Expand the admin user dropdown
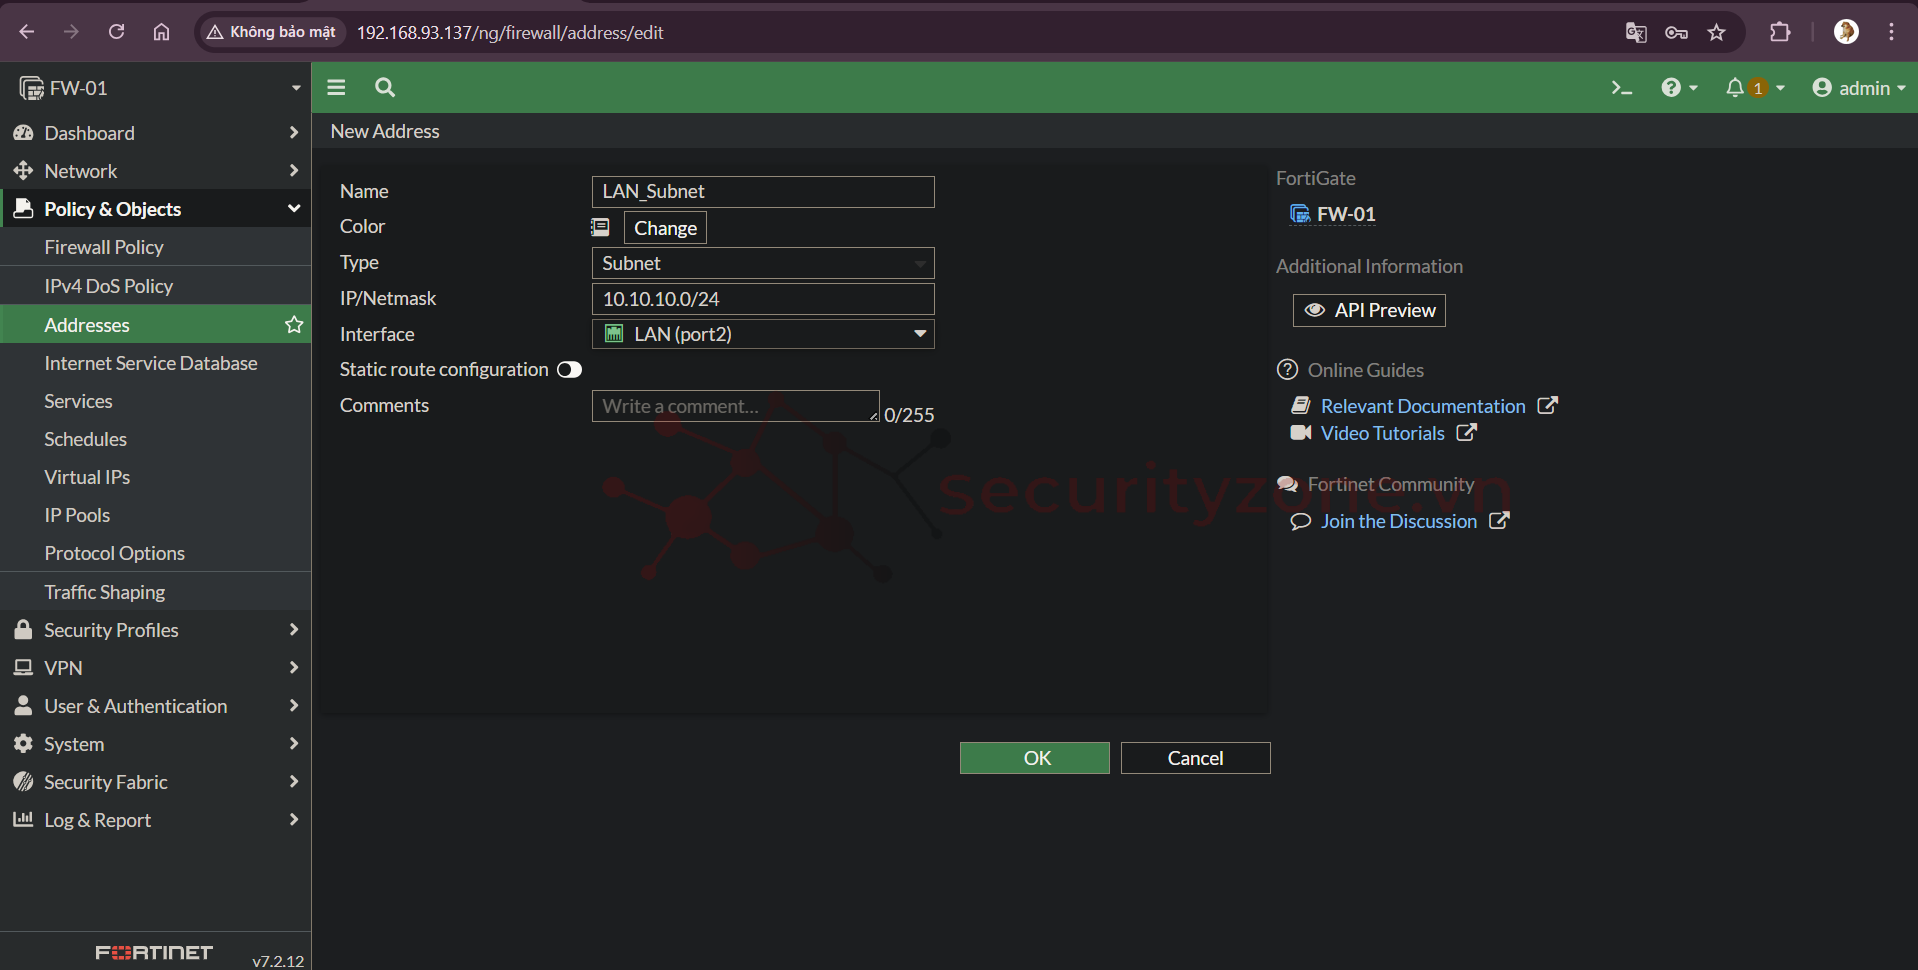The width and height of the screenshot is (1918, 970). coord(1859,88)
